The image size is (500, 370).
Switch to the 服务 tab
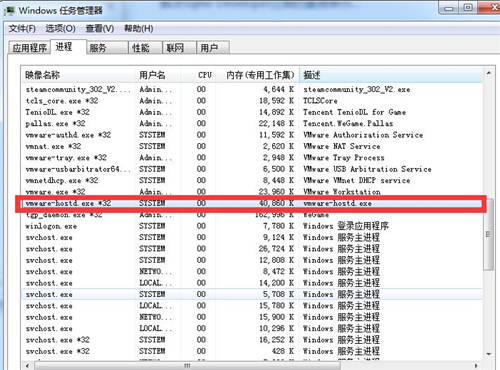tap(107, 48)
